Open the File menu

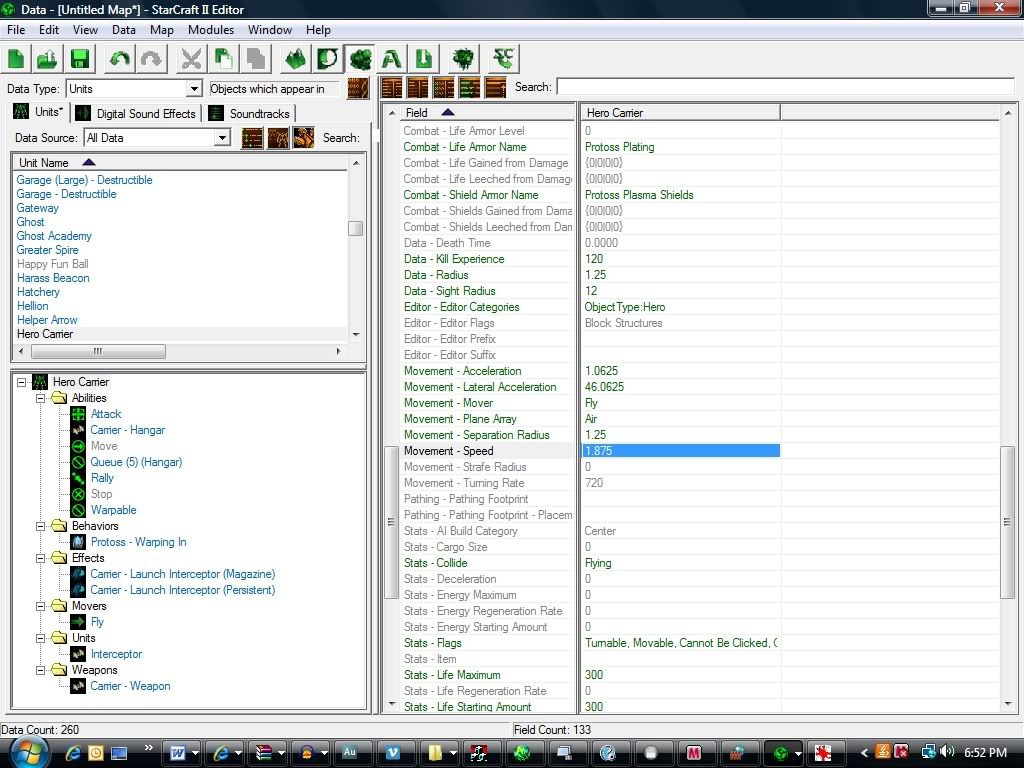coord(16,30)
